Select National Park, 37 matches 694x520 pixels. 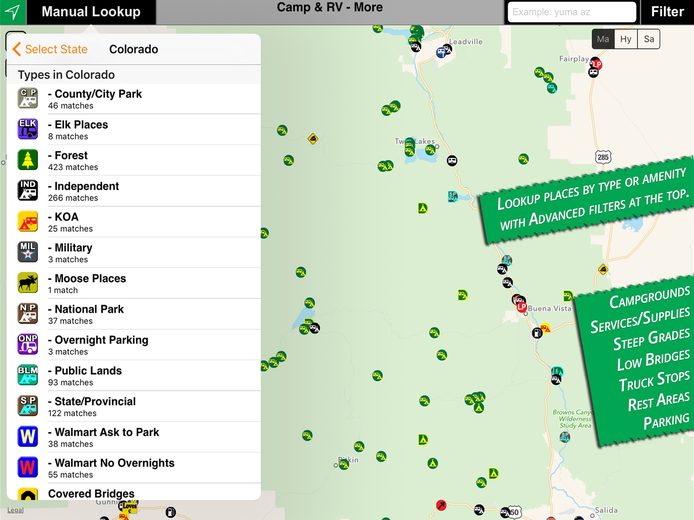coord(134,314)
